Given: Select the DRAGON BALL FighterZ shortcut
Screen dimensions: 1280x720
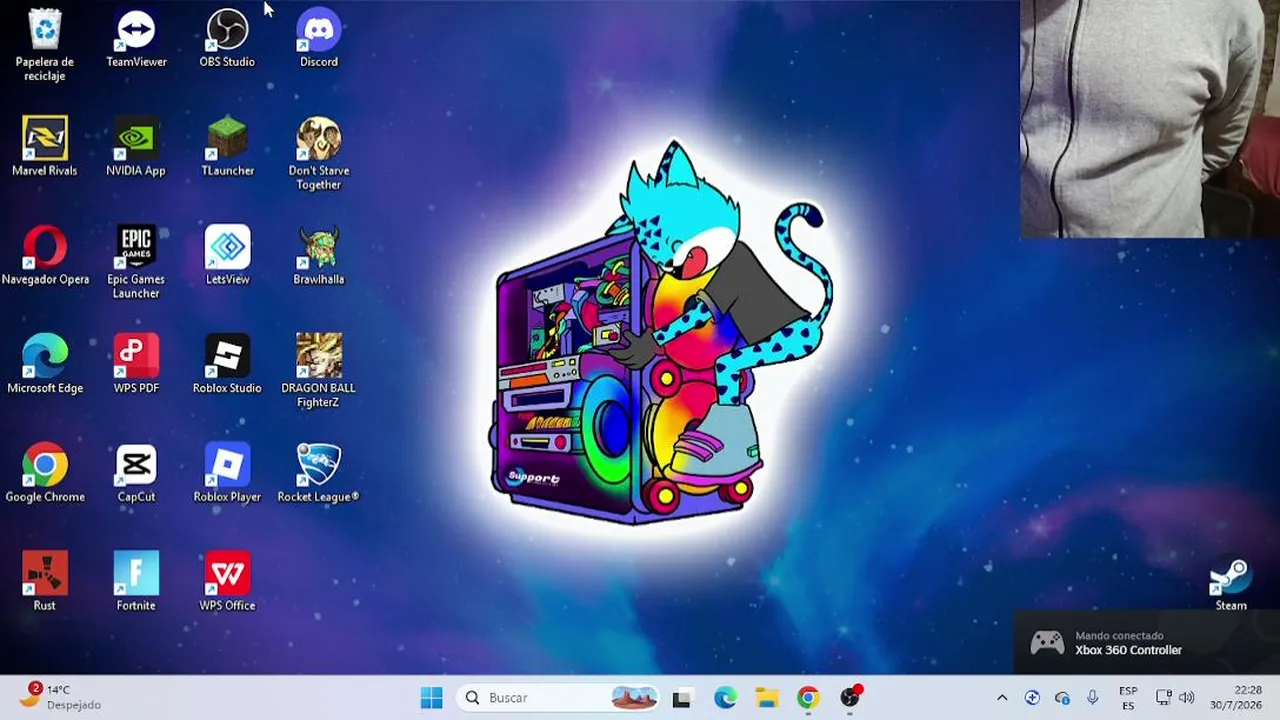Looking at the screenshot, I should [x=319, y=372].
